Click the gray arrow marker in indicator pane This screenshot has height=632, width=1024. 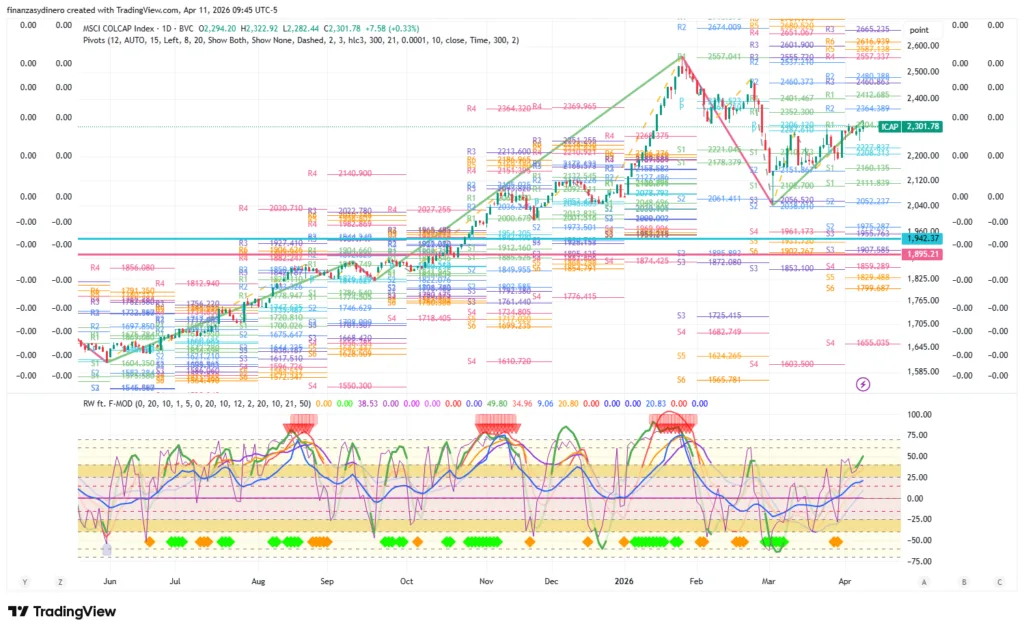point(108,549)
